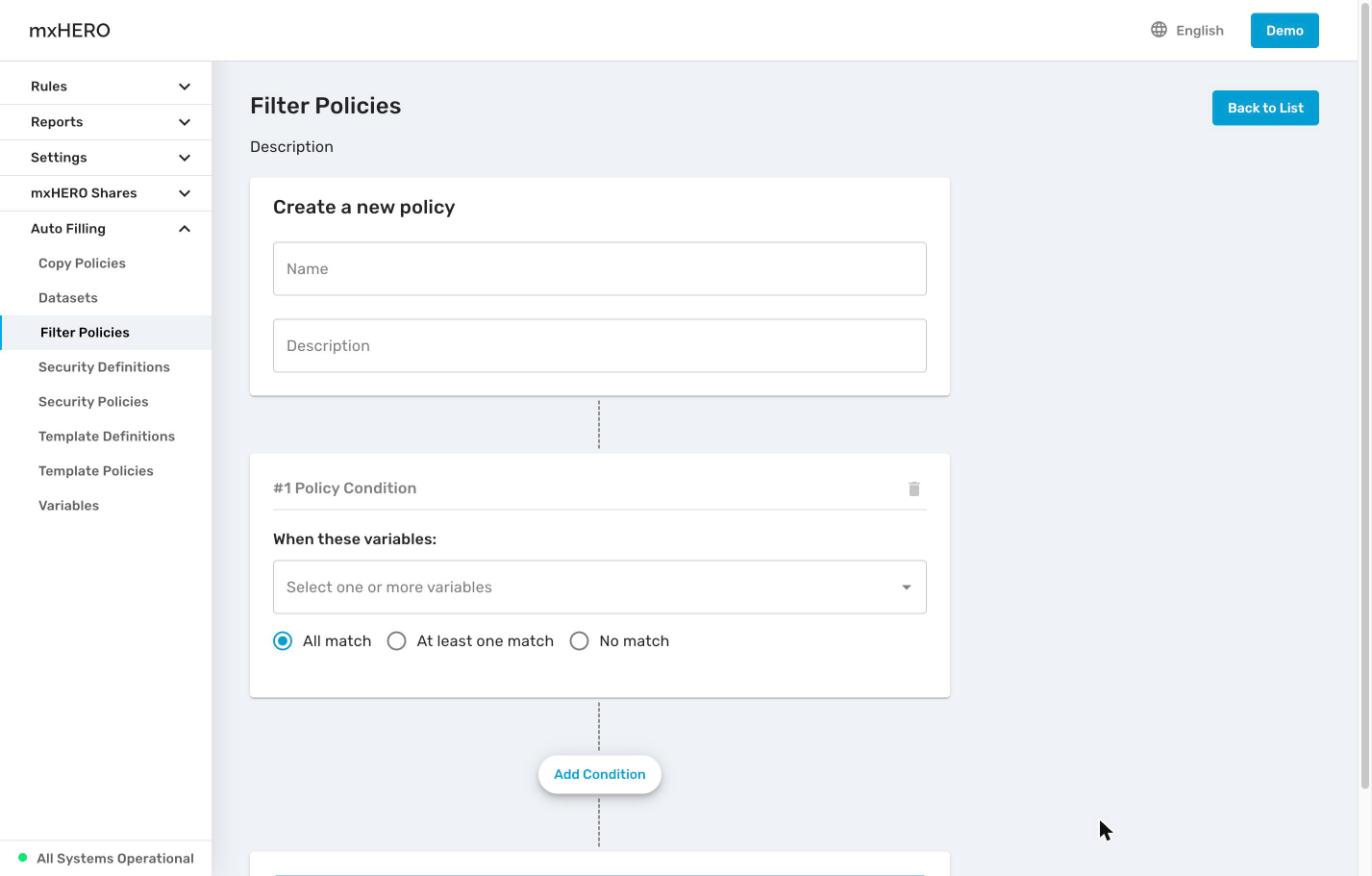
Task: Select Filter Policies sidebar item
Action: (106, 333)
